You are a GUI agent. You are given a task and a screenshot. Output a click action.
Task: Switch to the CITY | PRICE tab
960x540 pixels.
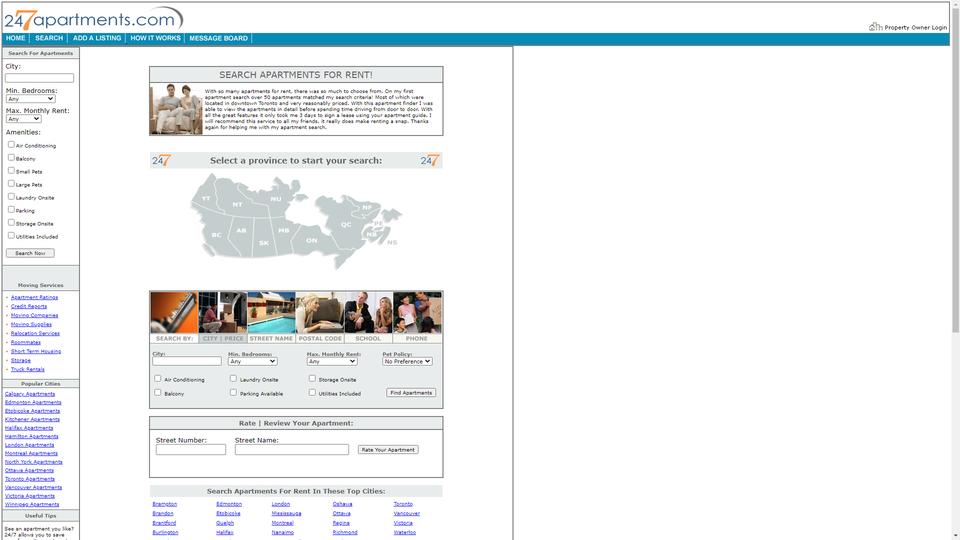pos(223,339)
